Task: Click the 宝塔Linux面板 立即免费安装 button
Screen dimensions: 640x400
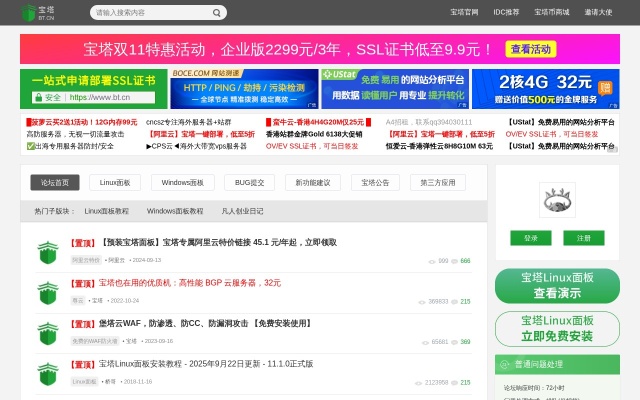Action: coord(557,328)
